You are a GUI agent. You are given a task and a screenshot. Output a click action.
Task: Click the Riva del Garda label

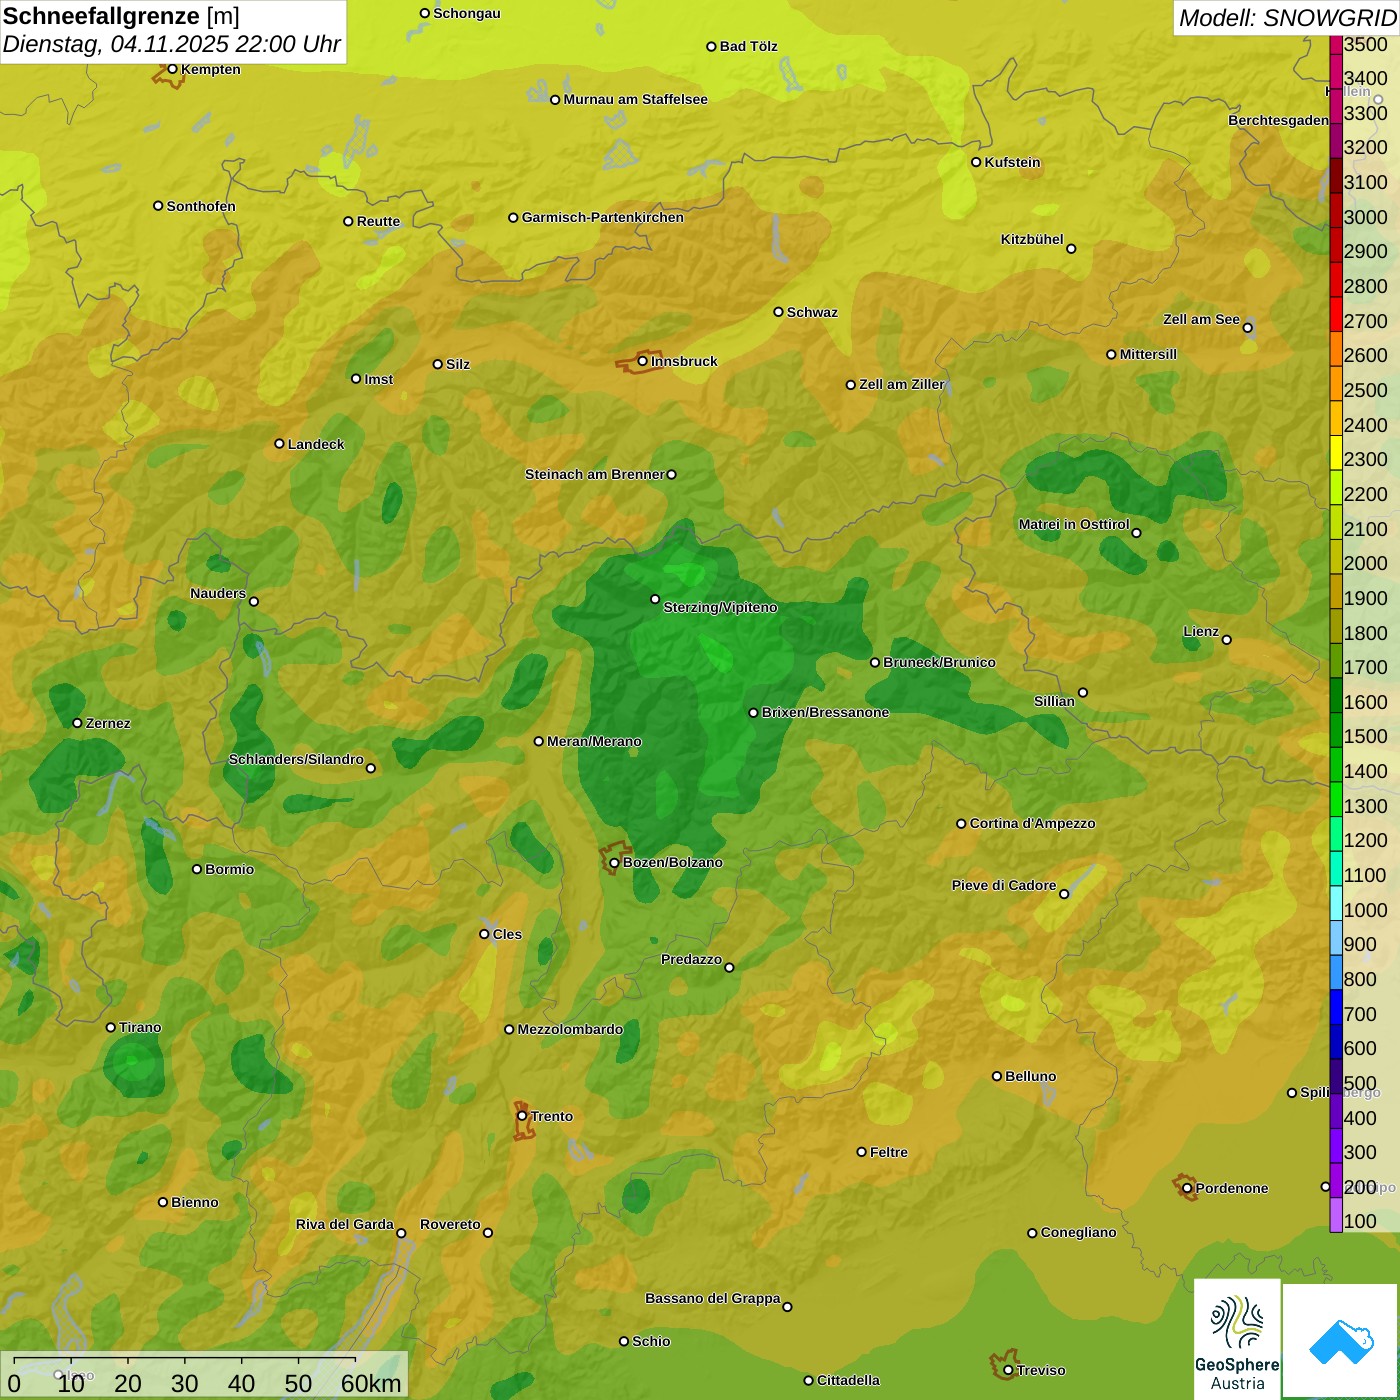tap(345, 1224)
